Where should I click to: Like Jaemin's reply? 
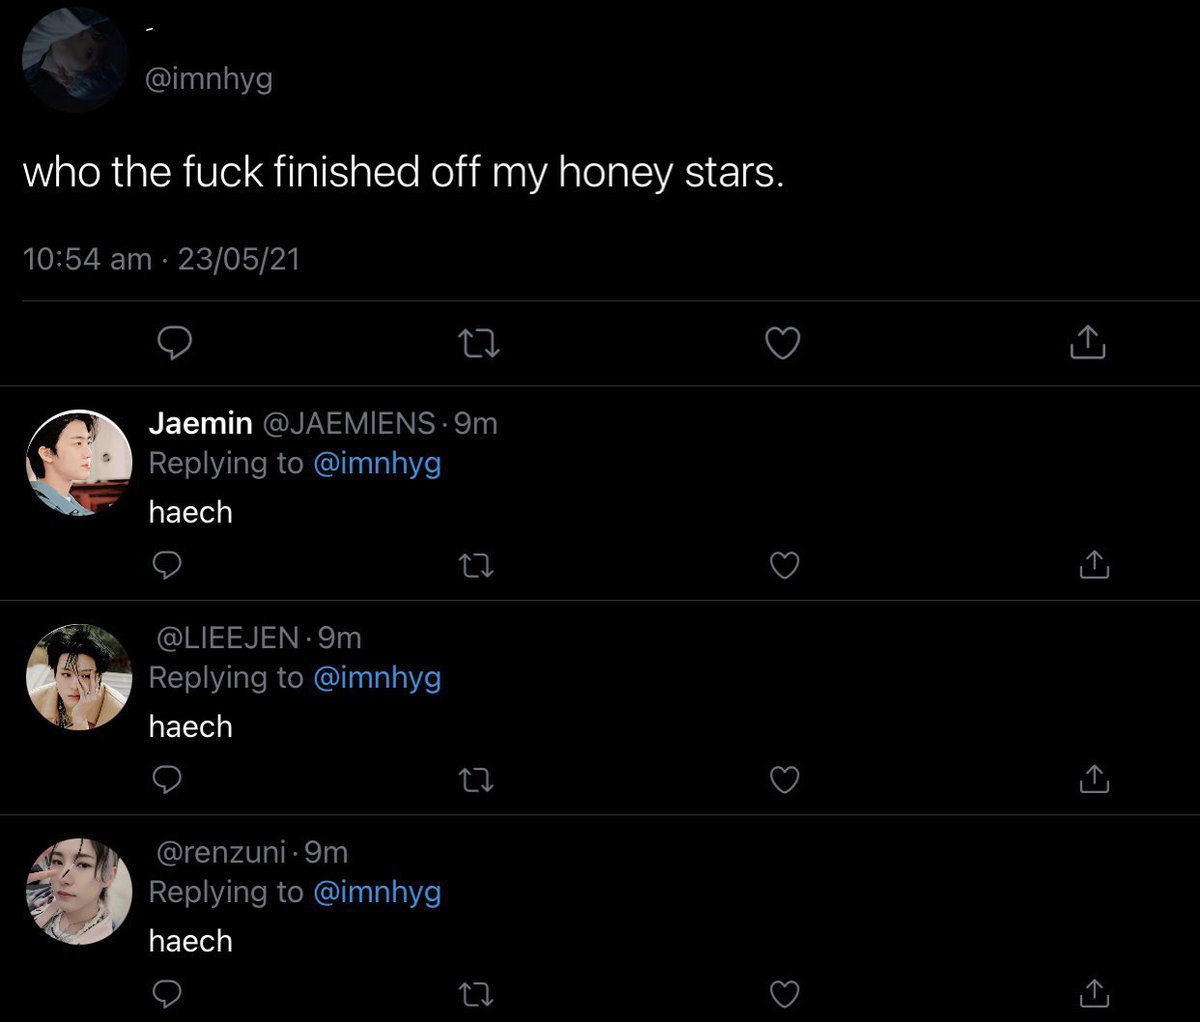pyautogui.click(x=785, y=566)
